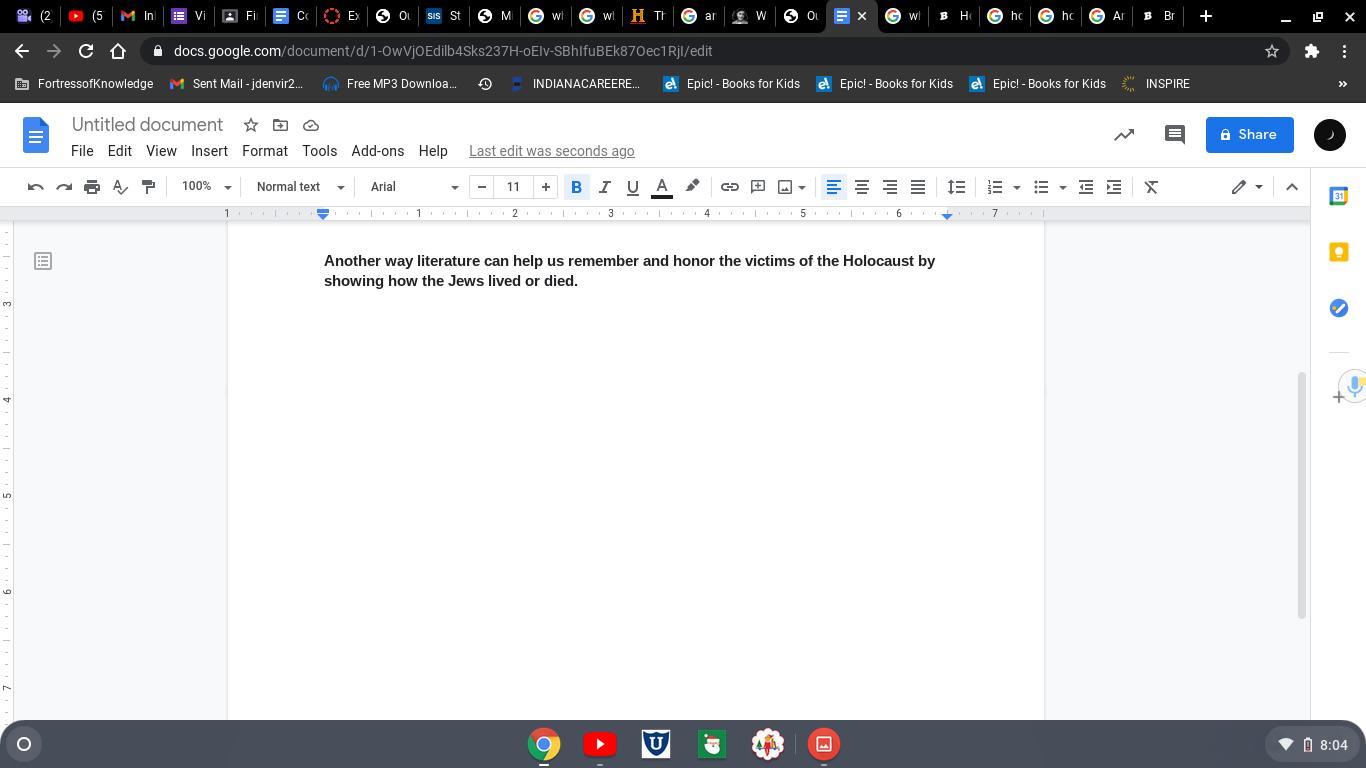Click the Increase indent icon
1366x768 pixels.
(1114, 187)
